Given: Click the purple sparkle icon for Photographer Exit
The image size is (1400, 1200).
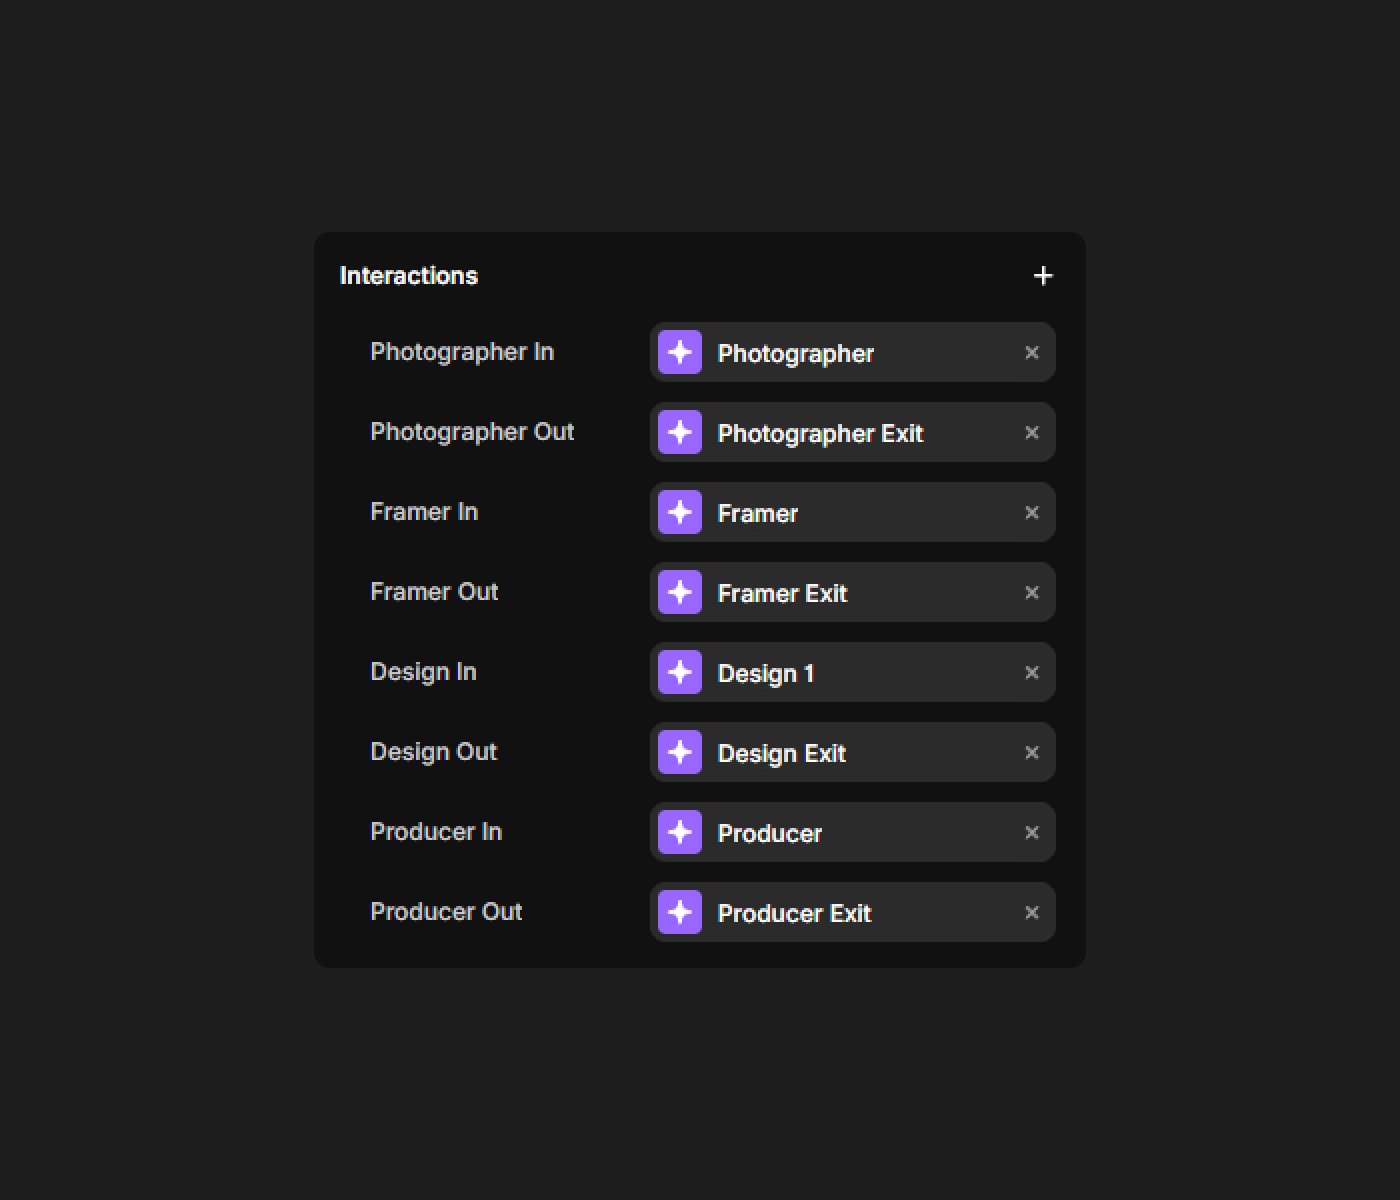Looking at the screenshot, I should coord(680,432).
